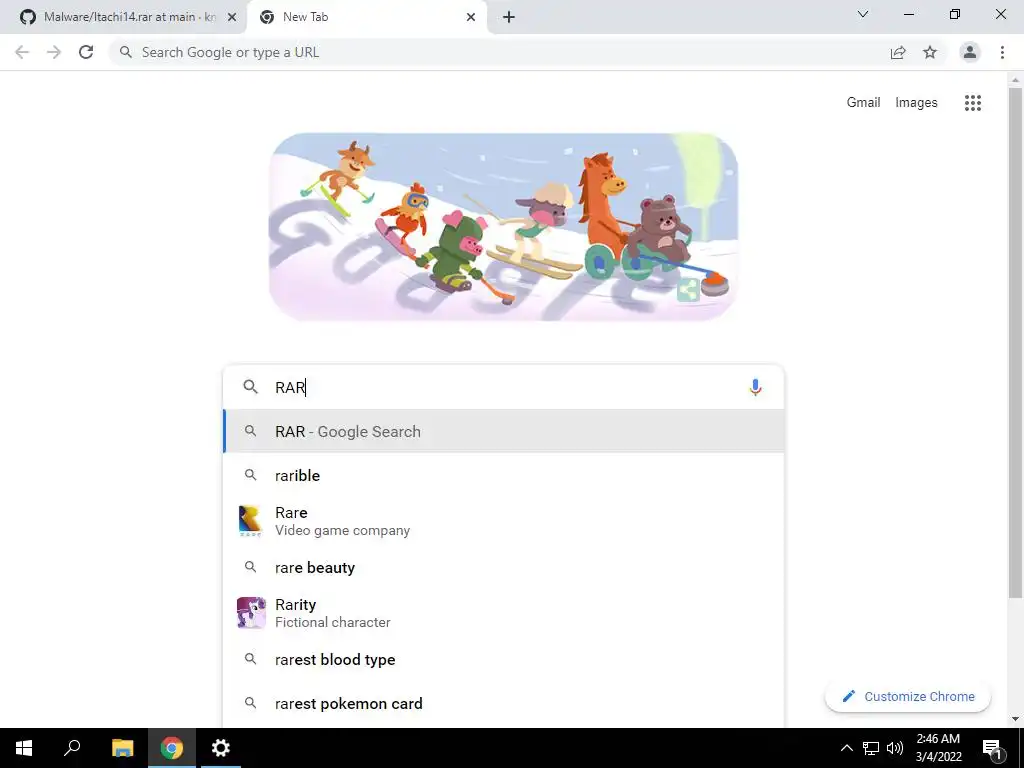Viewport: 1024px width, 768px height.
Task: Show hidden system tray icons
Action: coord(846,748)
